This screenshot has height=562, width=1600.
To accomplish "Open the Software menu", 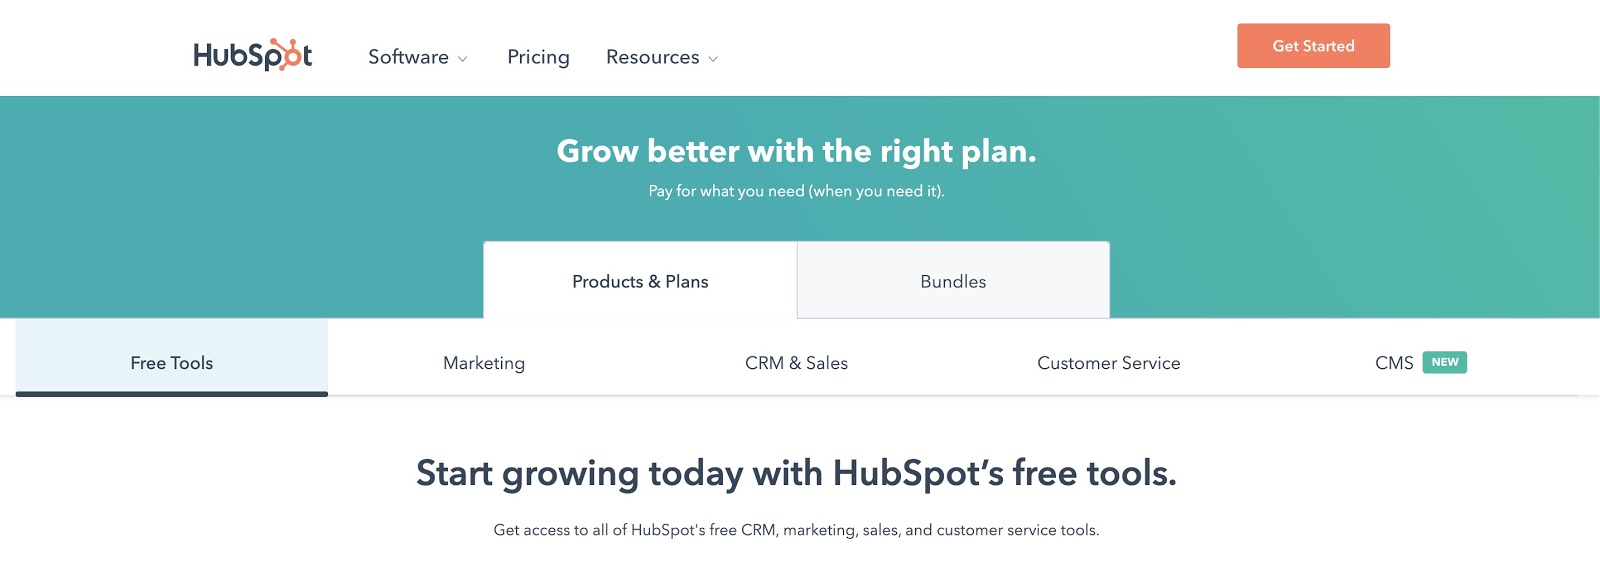I will (408, 57).
